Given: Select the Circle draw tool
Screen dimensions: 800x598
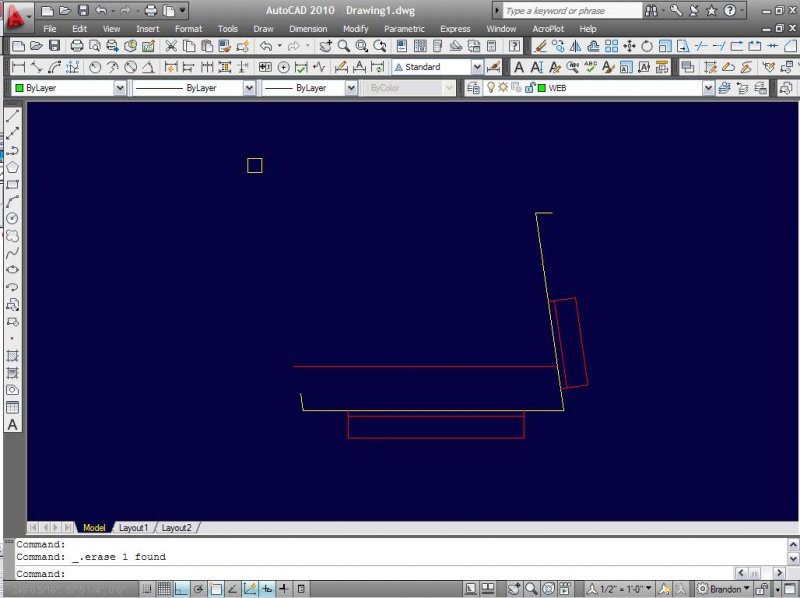Looking at the screenshot, I should 13,218.
